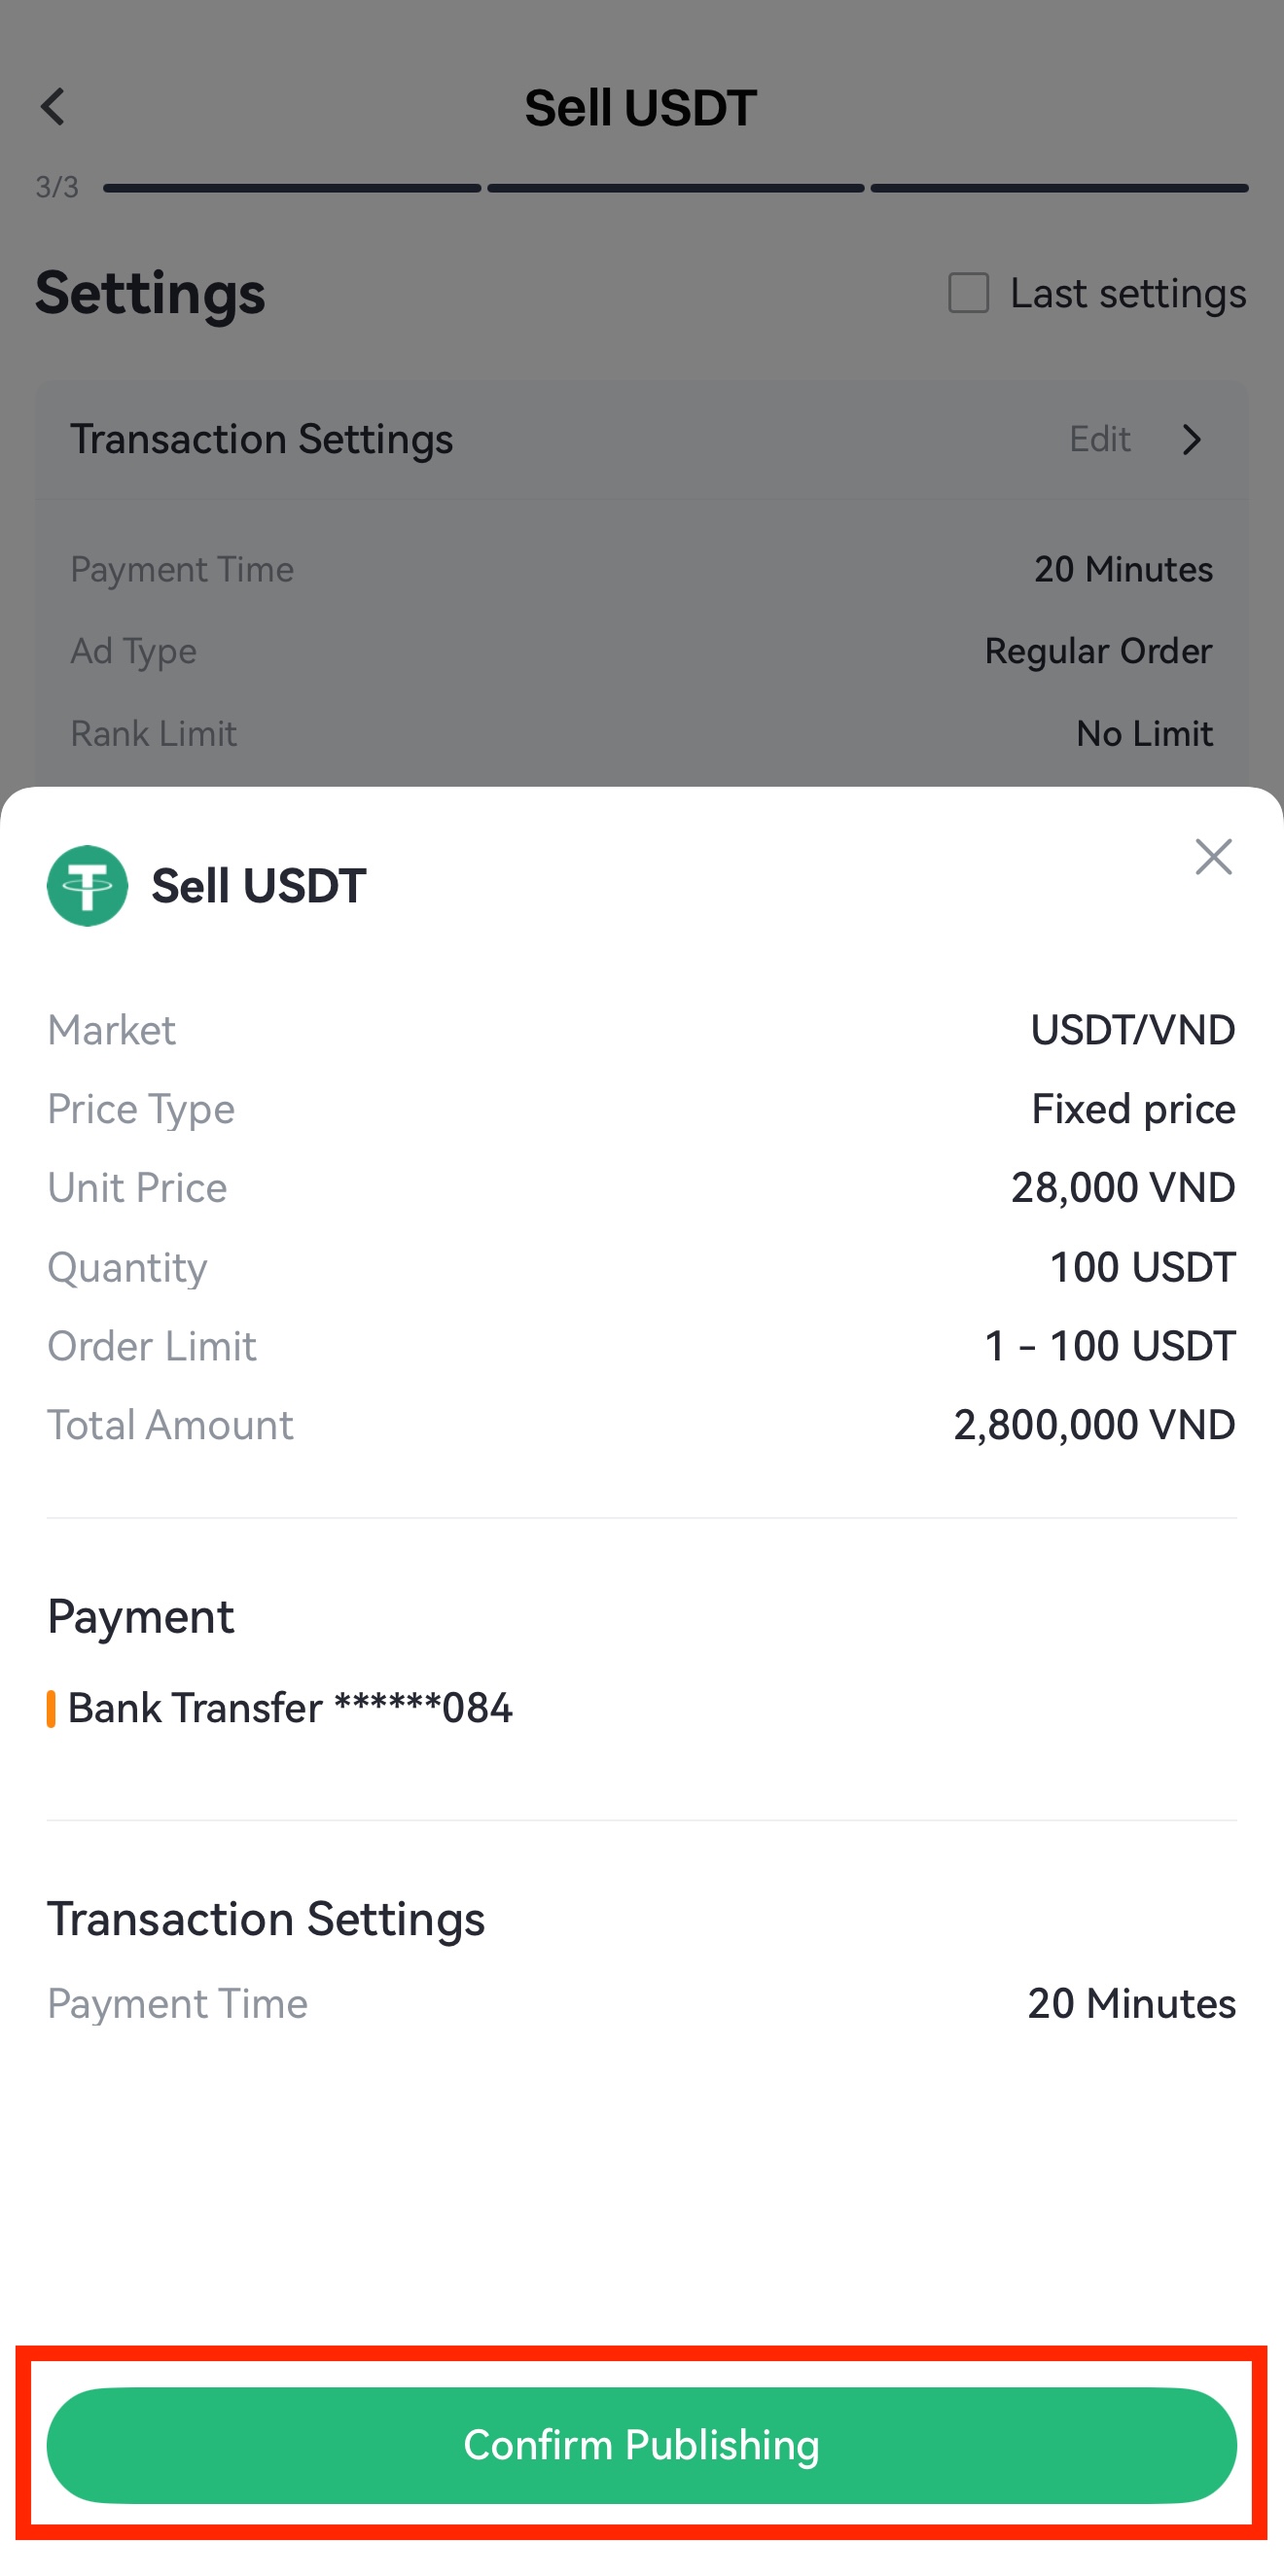Screen dimensions: 1284x2576
Task: Tap the Quantity 100 USDT value
Action: (1142, 1267)
